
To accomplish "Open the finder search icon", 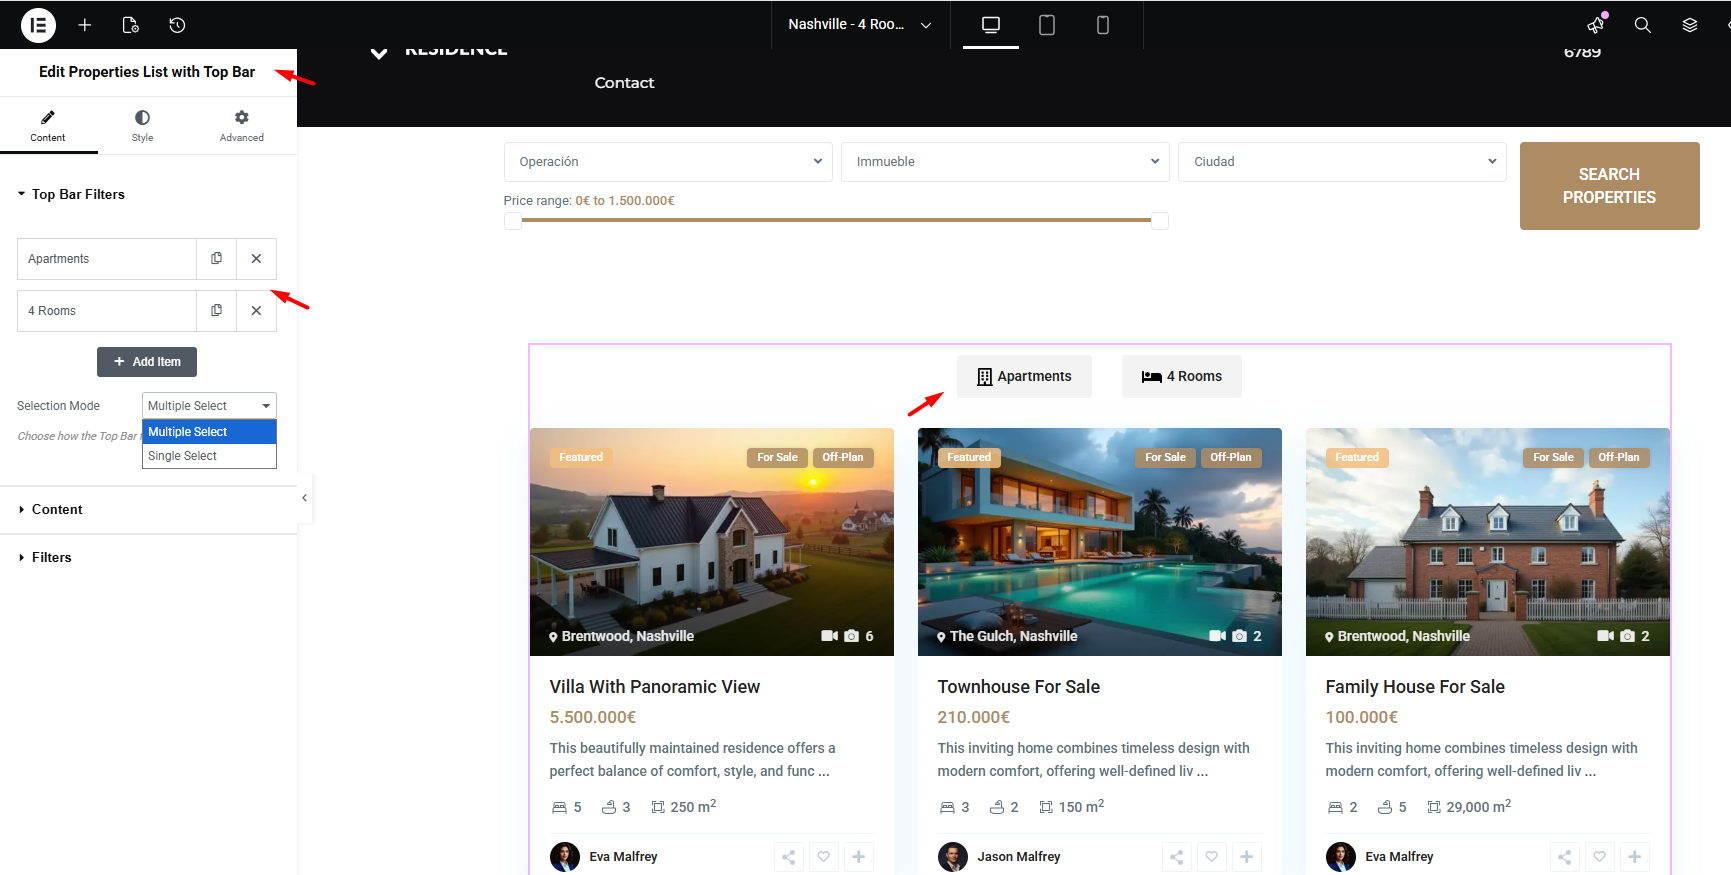I will pos(1642,25).
